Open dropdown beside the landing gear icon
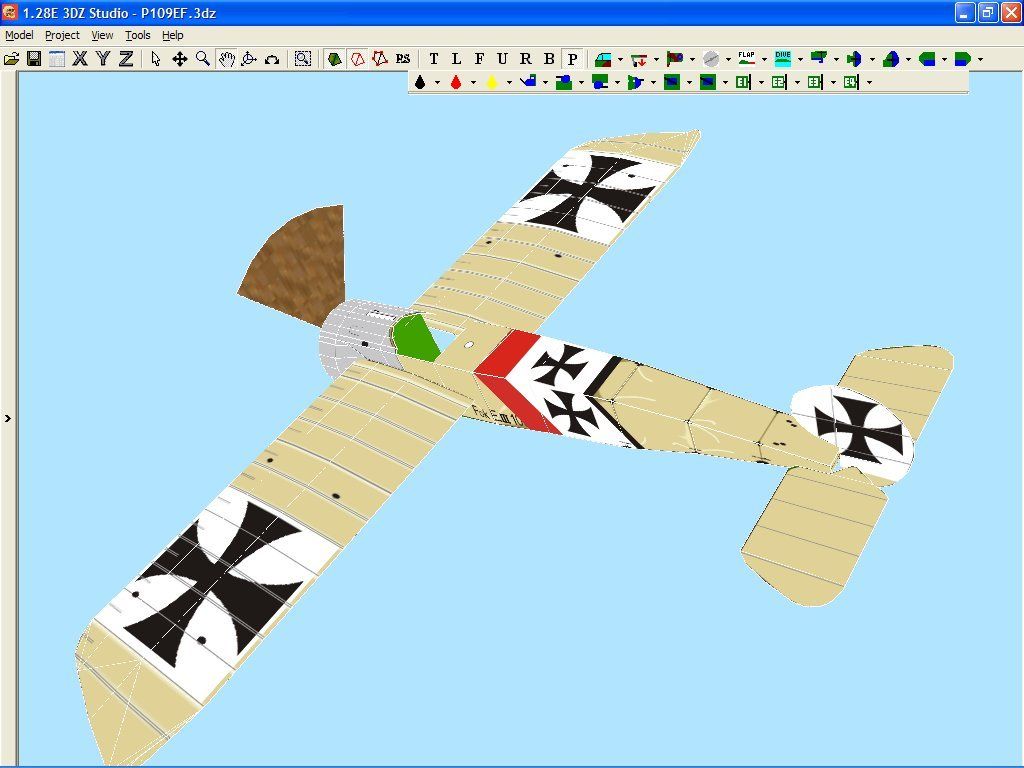This screenshot has width=1024, height=768. [656, 60]
